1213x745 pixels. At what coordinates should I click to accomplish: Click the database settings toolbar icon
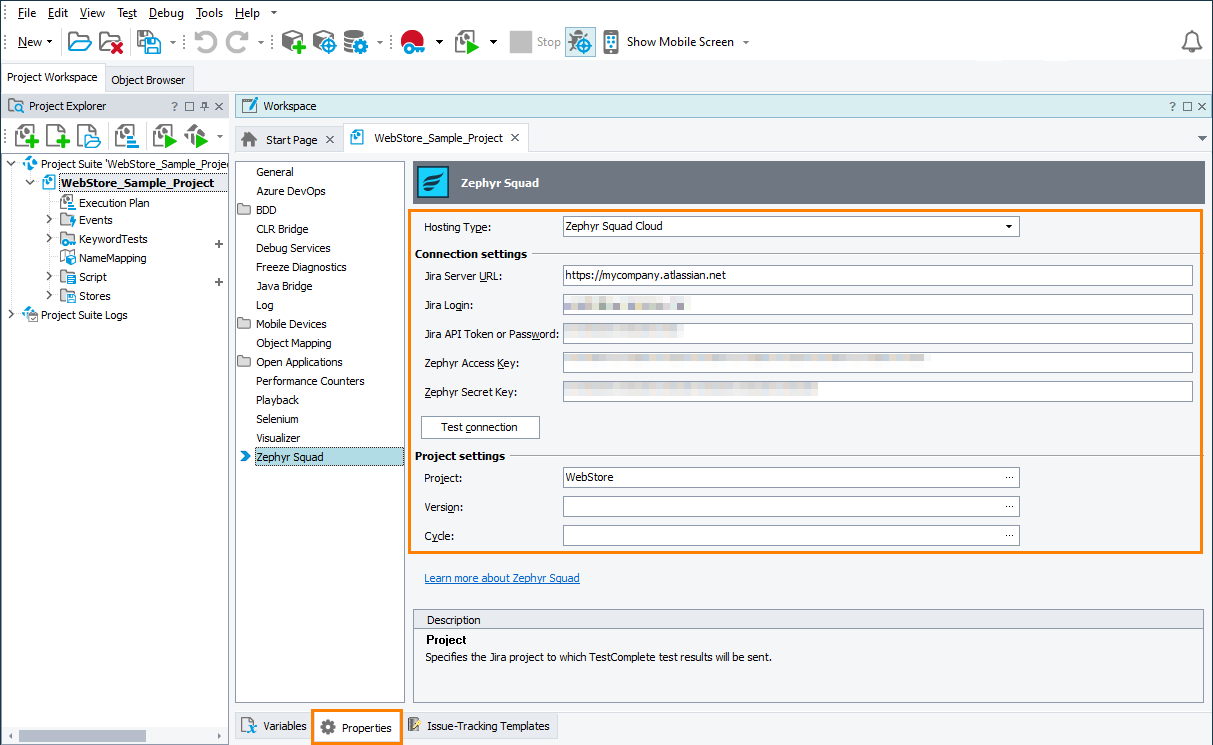[355, 42]
